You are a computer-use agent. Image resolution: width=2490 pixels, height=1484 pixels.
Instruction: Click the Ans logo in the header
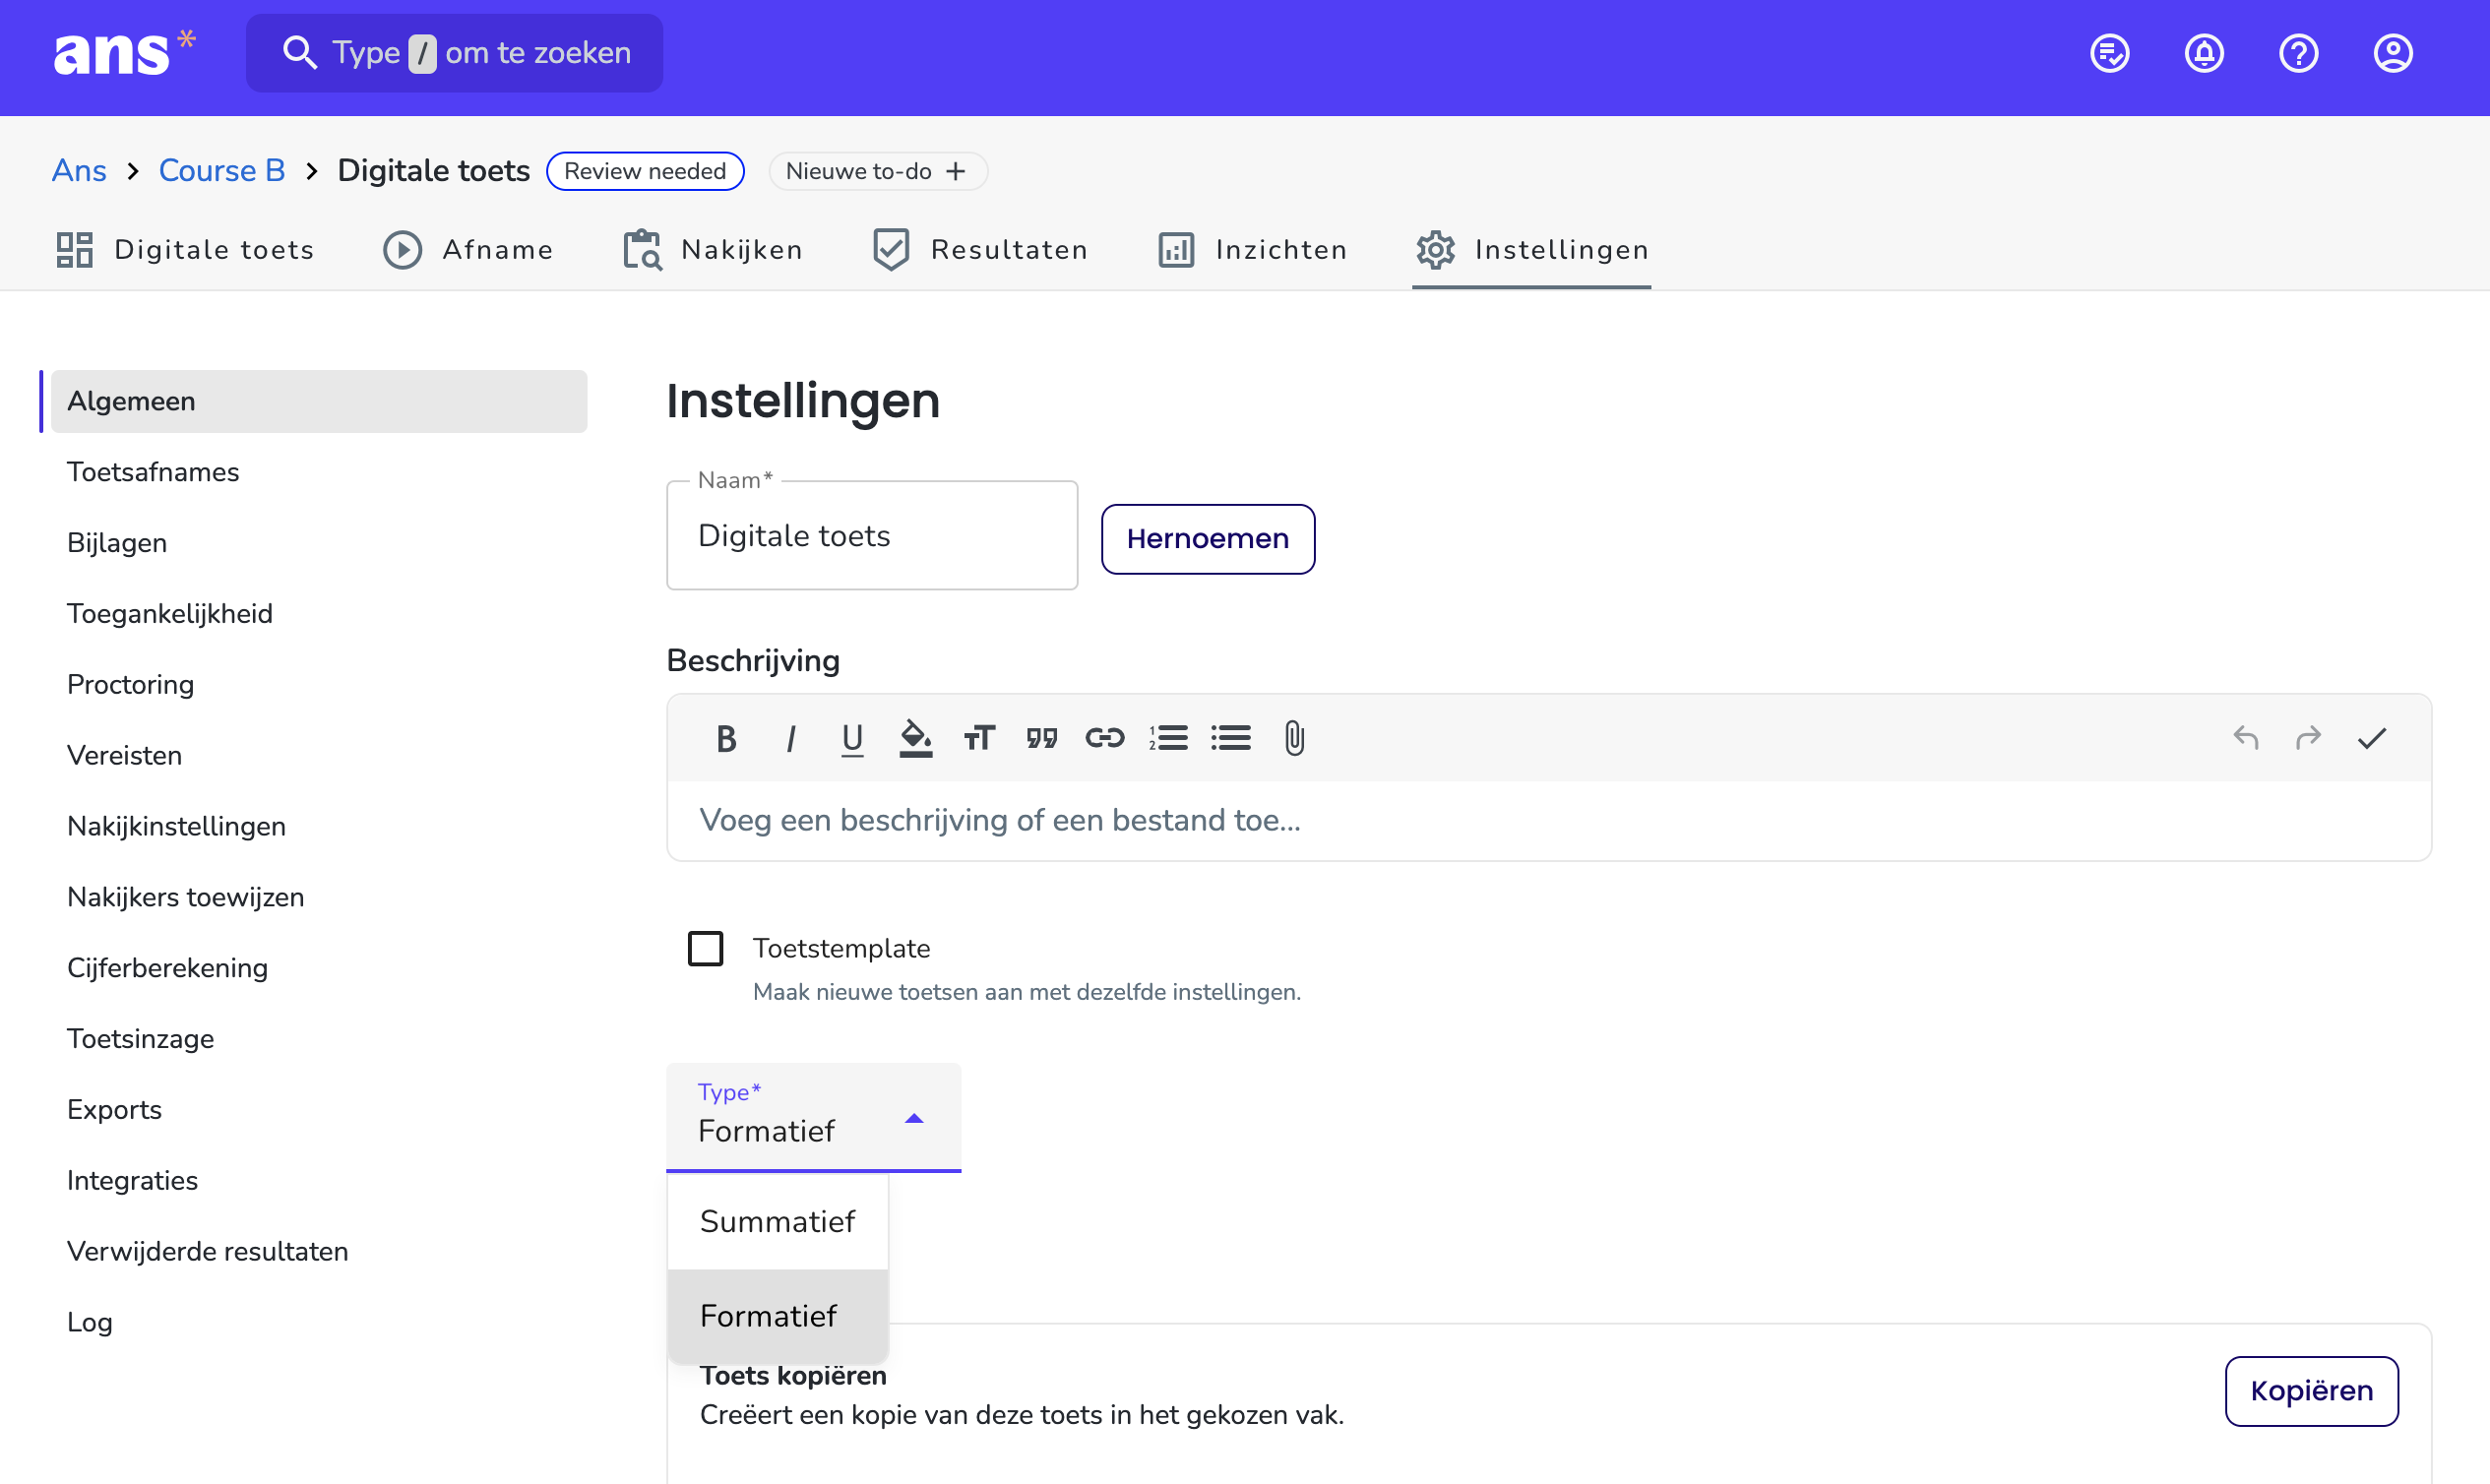(124, 53)
